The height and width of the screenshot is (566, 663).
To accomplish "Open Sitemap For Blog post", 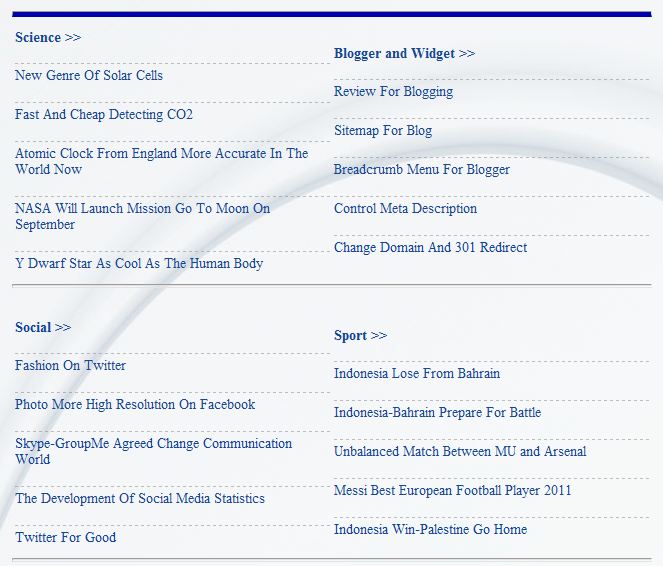I will pyautogui.click(x=383, y=130).
